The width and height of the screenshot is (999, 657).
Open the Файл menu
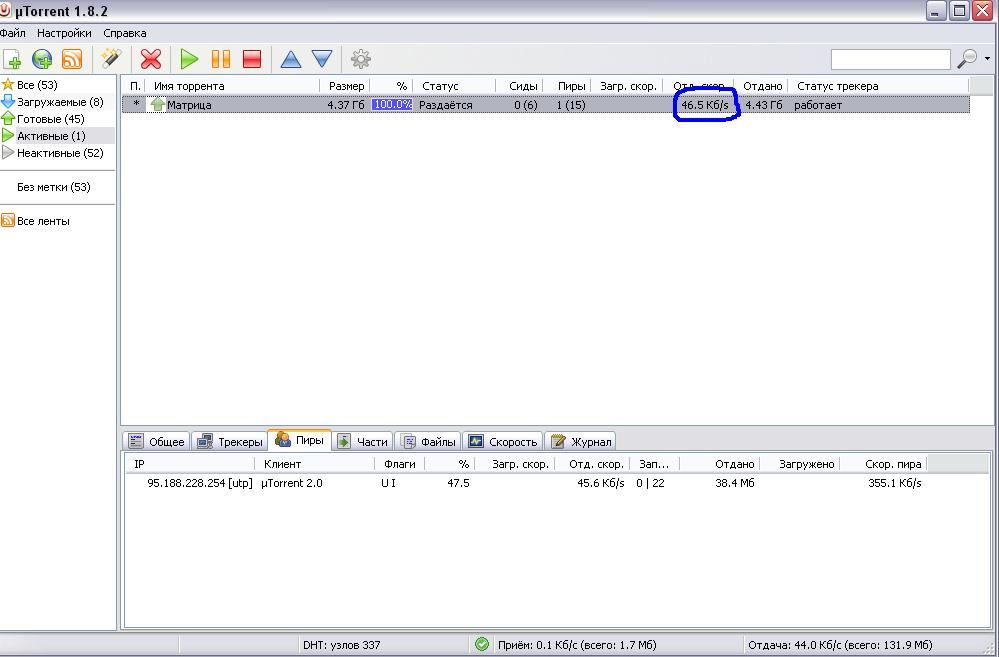coord(13,33)
